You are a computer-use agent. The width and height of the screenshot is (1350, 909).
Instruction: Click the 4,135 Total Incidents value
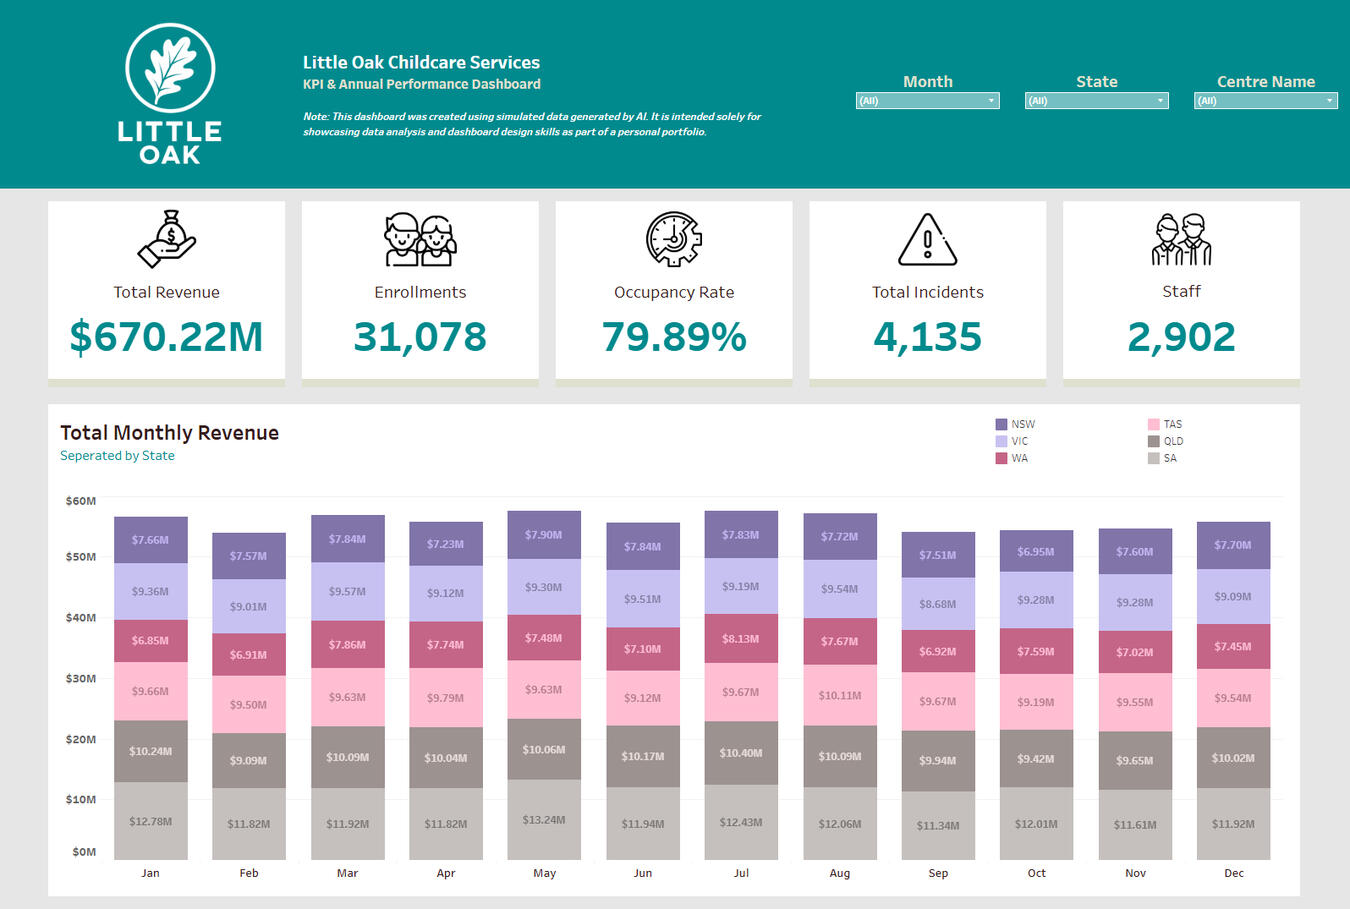pos(927,337)
